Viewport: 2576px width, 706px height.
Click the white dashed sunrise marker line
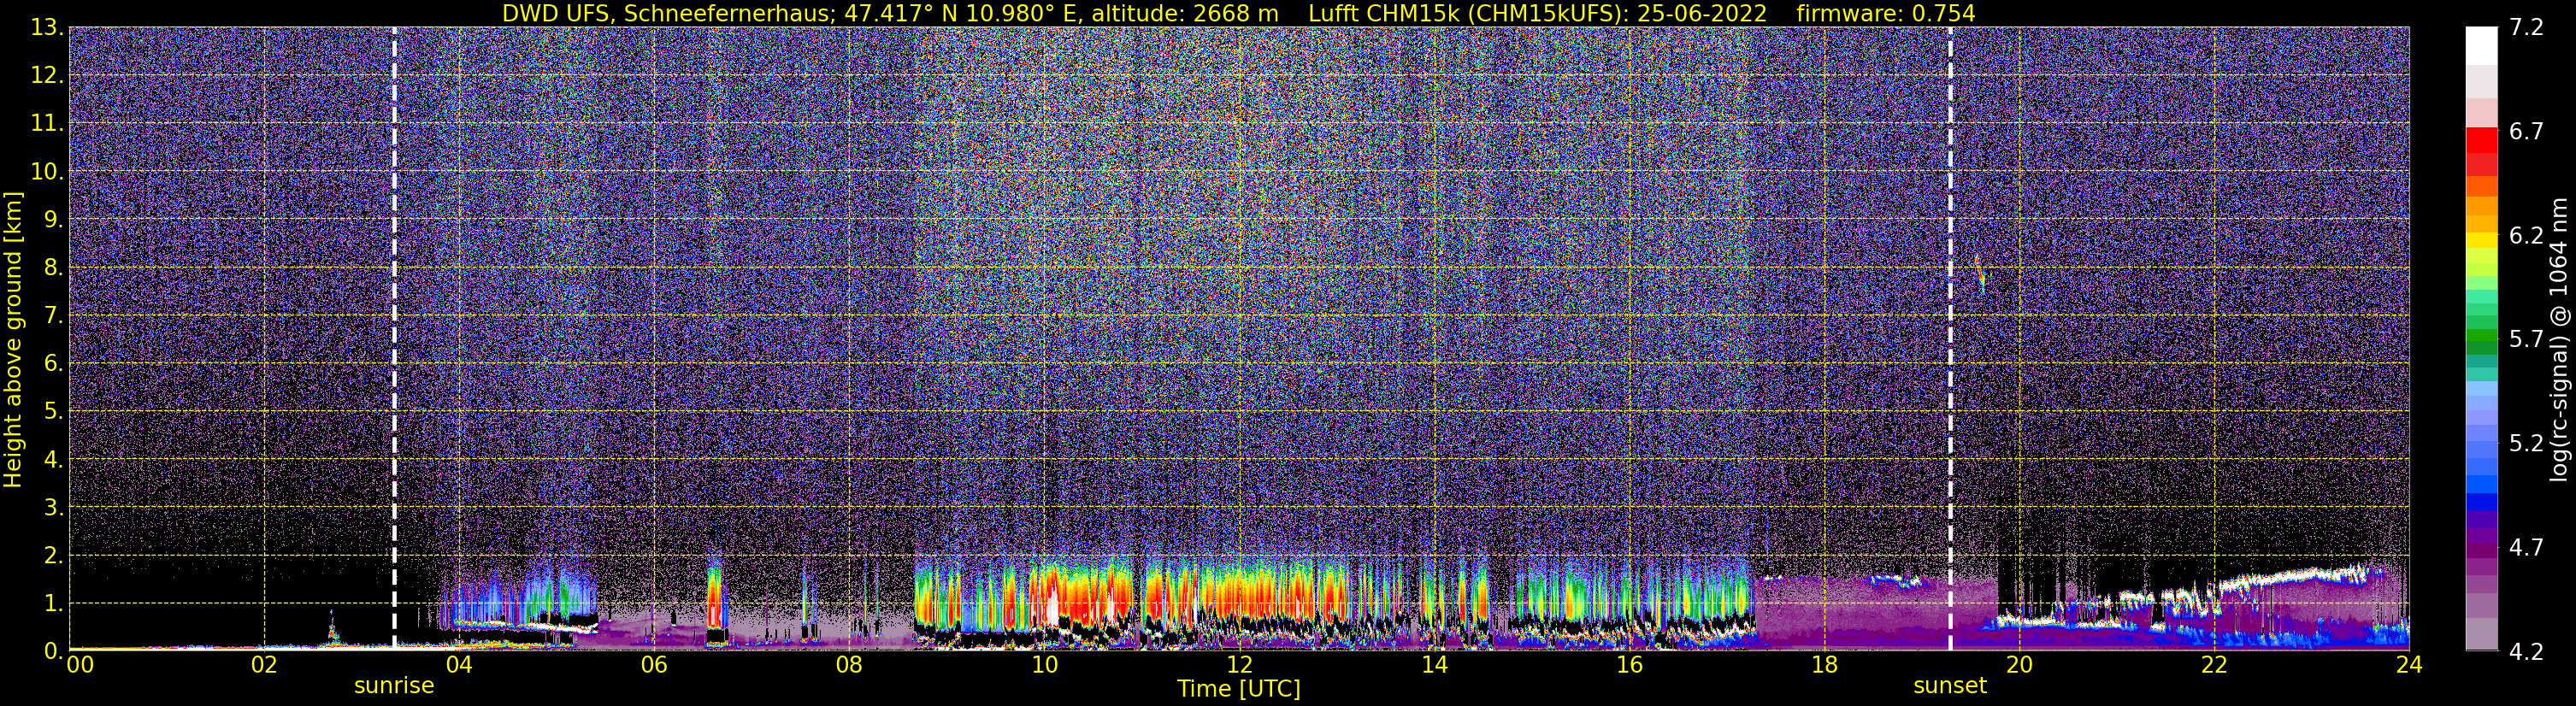(x=394, y=338)
